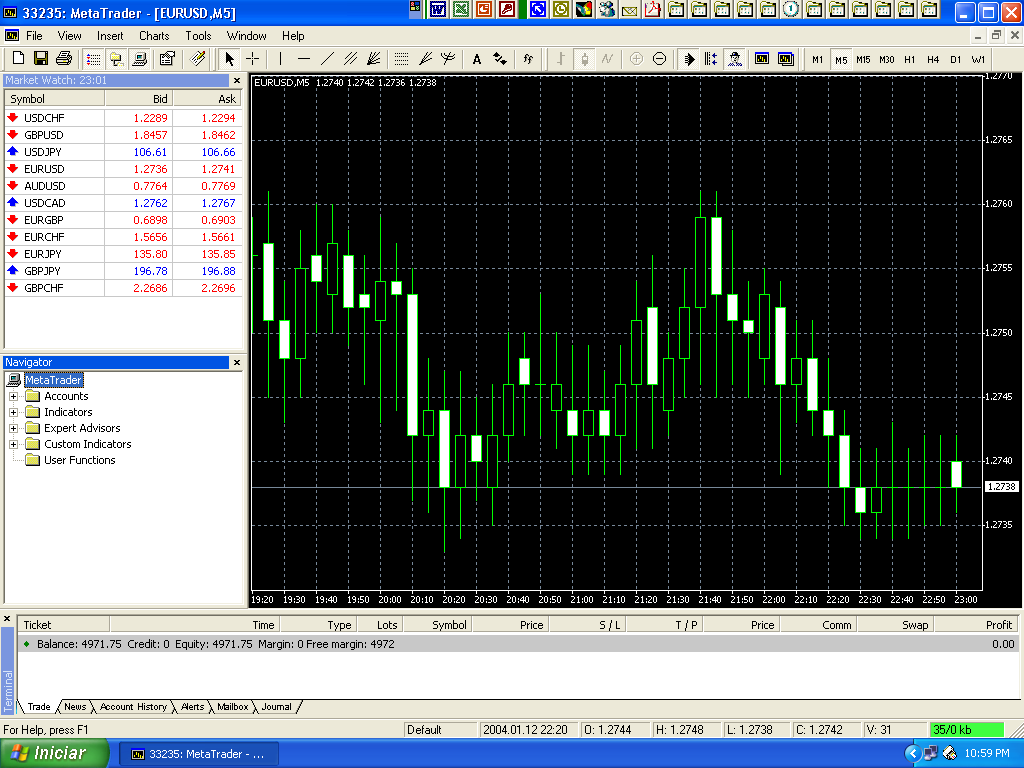Switch chart to M30 timeframe

(887, 59)
